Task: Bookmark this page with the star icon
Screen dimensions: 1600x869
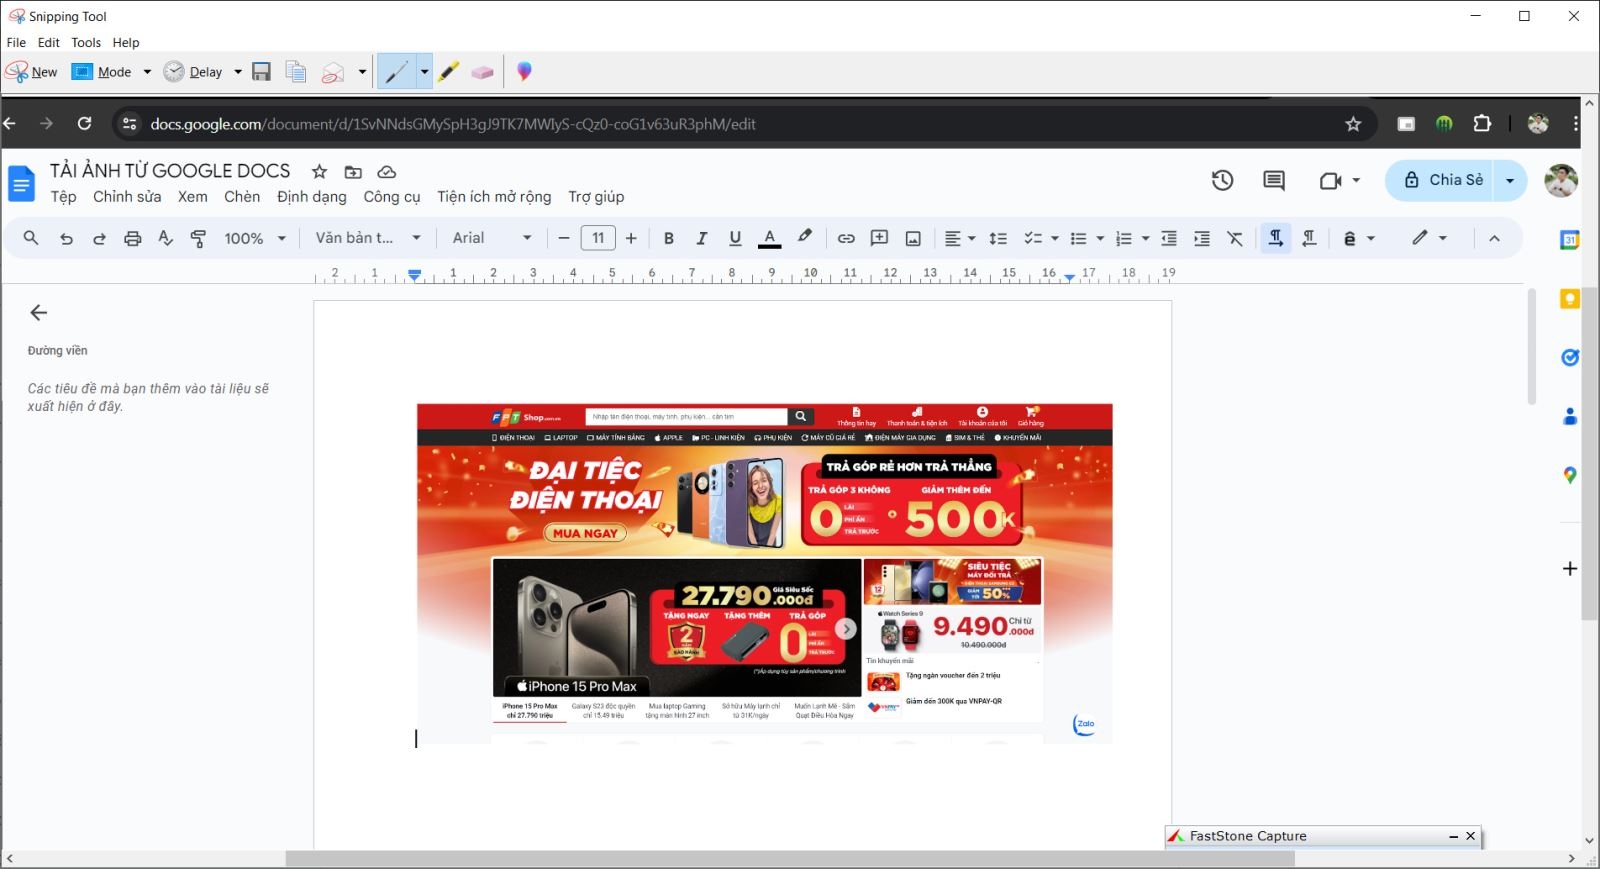Action: click(1353, 124)
